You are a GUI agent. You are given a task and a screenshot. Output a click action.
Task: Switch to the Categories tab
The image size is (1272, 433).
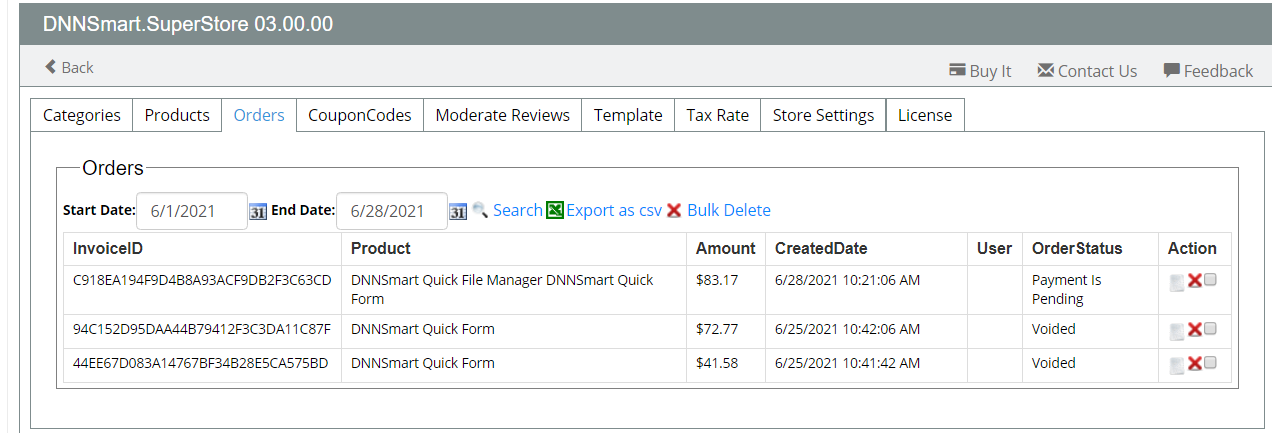(x=82, y=115)
